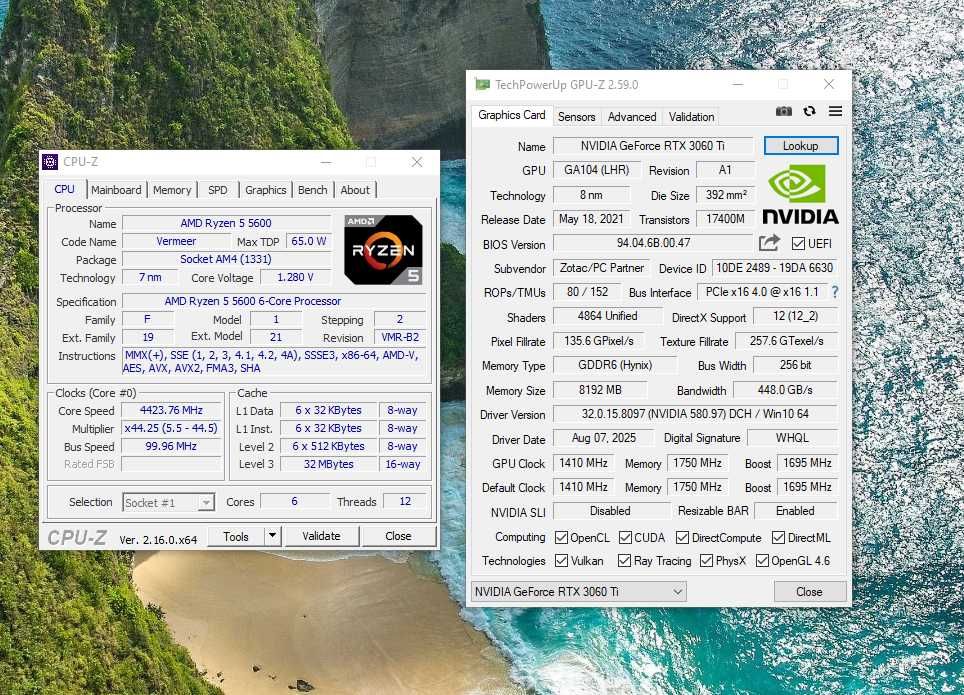Toggle the CUDA checkbox
The width and height of the screenshot is (964, 695).
click(x=625, y=538)
